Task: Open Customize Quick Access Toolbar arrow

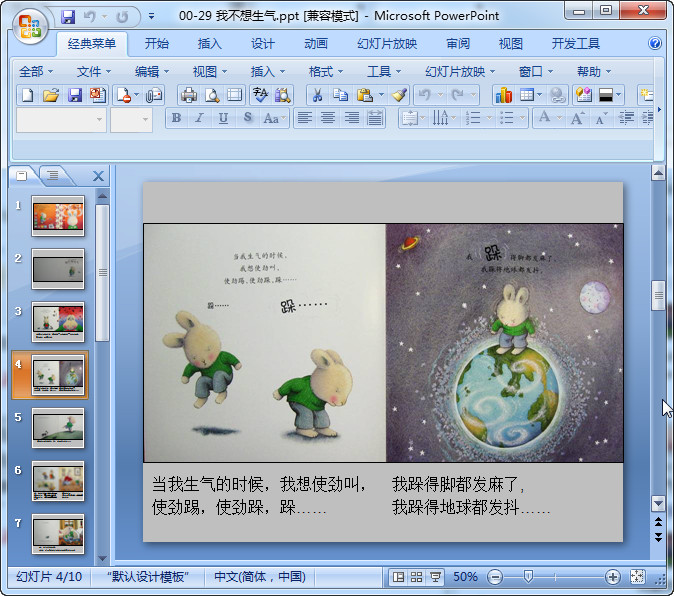Action: pos(151,17)
